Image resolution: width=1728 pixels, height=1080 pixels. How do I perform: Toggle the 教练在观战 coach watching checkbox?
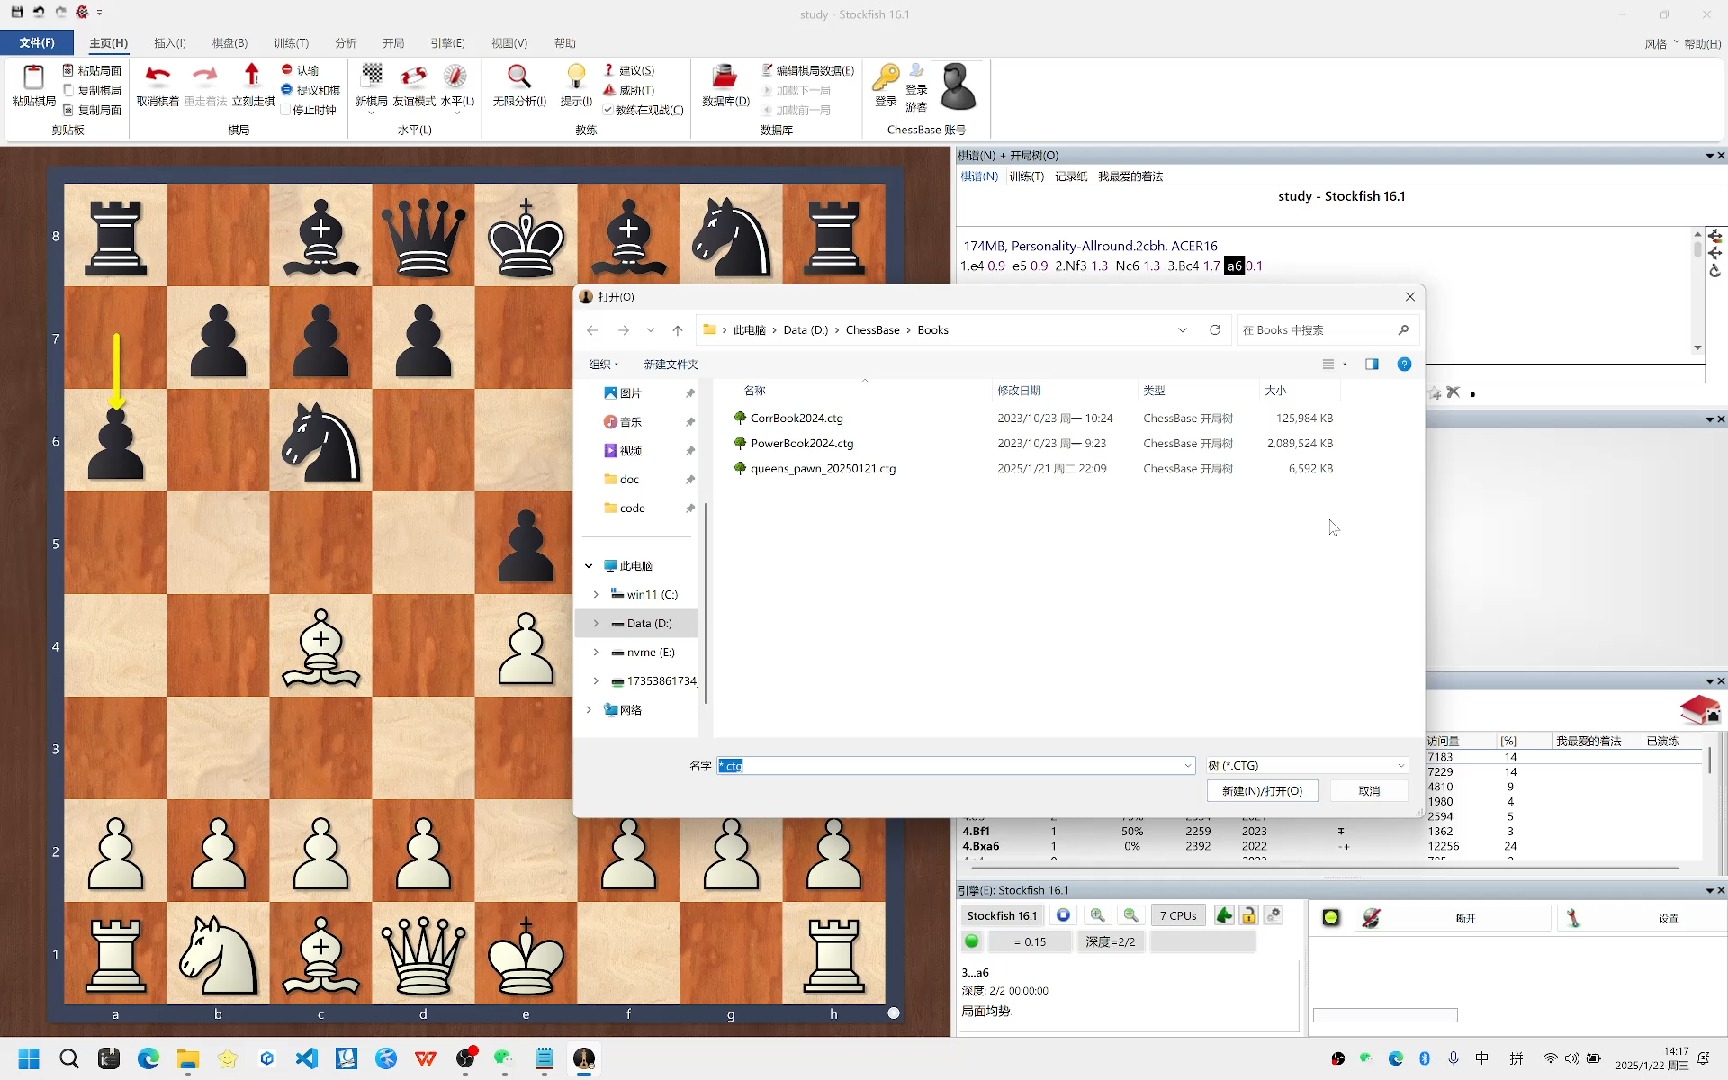(x=608, y=110)
